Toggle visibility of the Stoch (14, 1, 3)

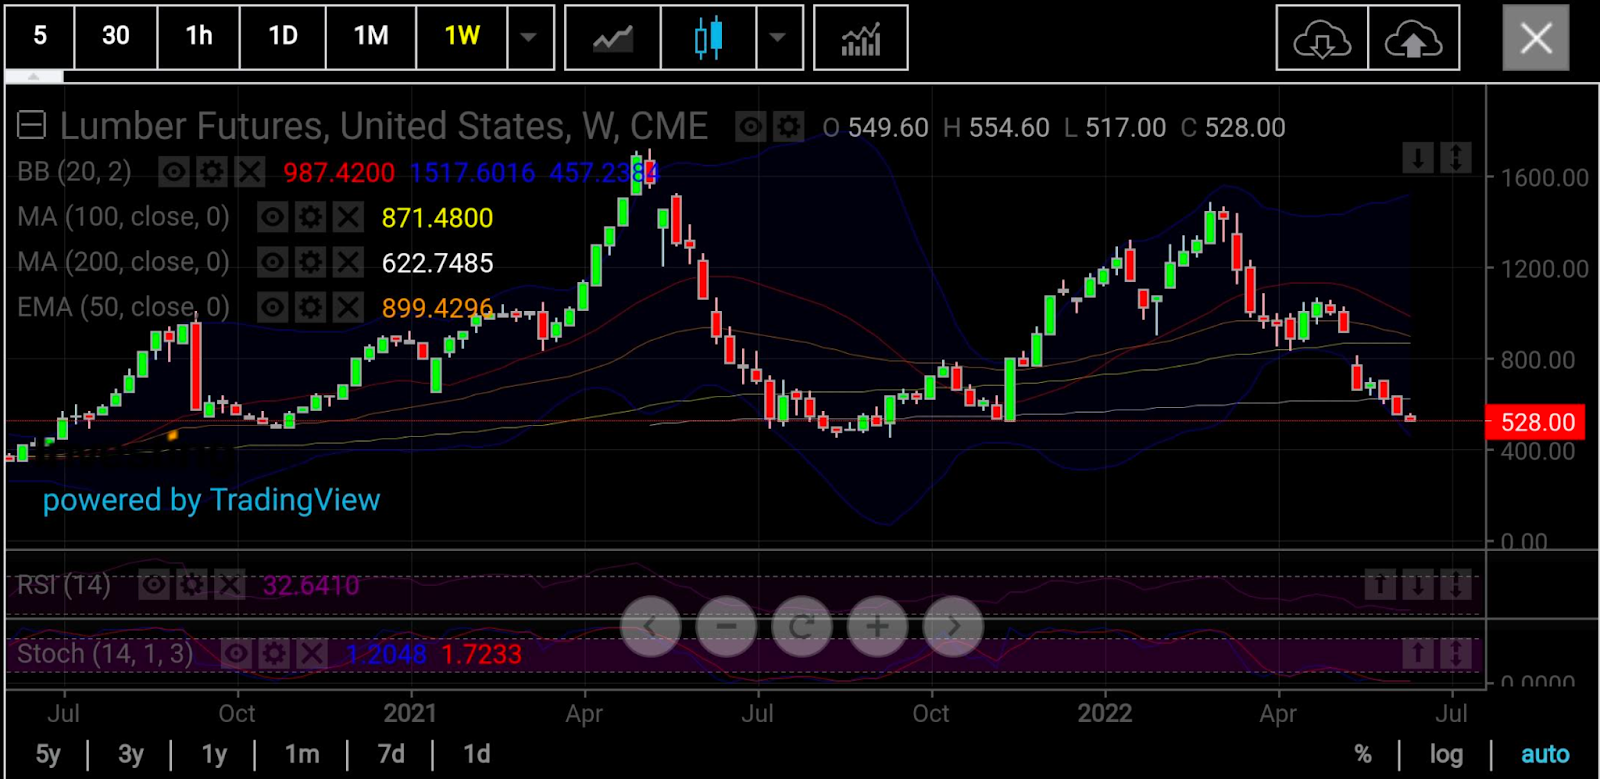236,654
